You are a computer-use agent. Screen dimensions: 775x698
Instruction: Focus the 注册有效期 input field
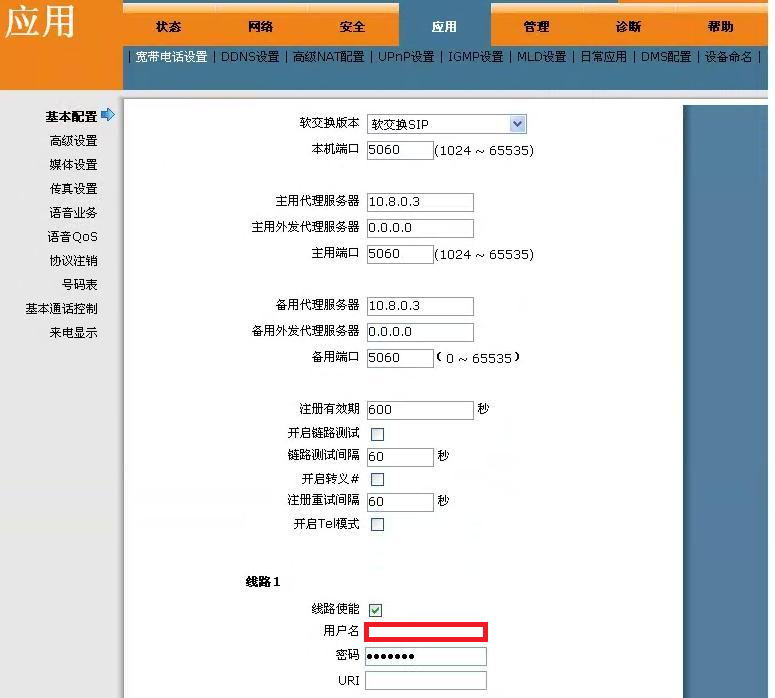(420, 410)
